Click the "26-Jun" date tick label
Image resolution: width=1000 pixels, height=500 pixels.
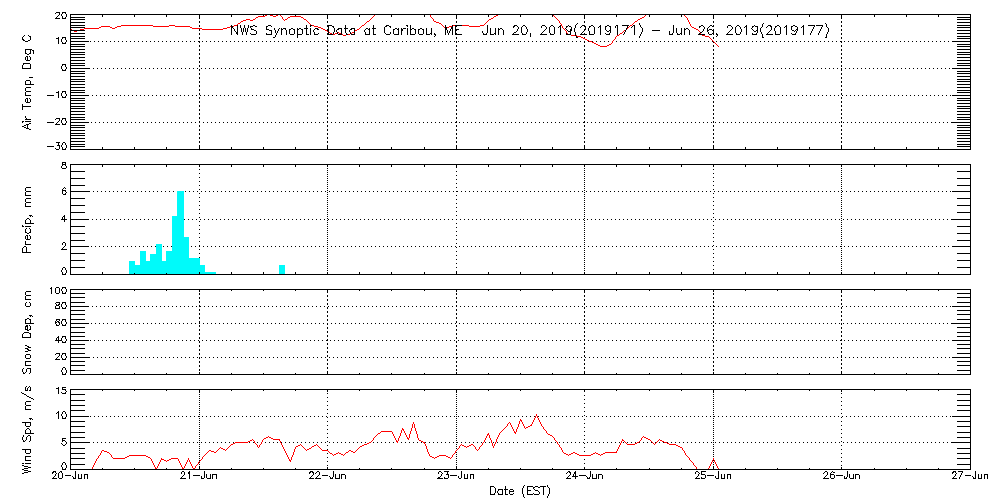841,478
